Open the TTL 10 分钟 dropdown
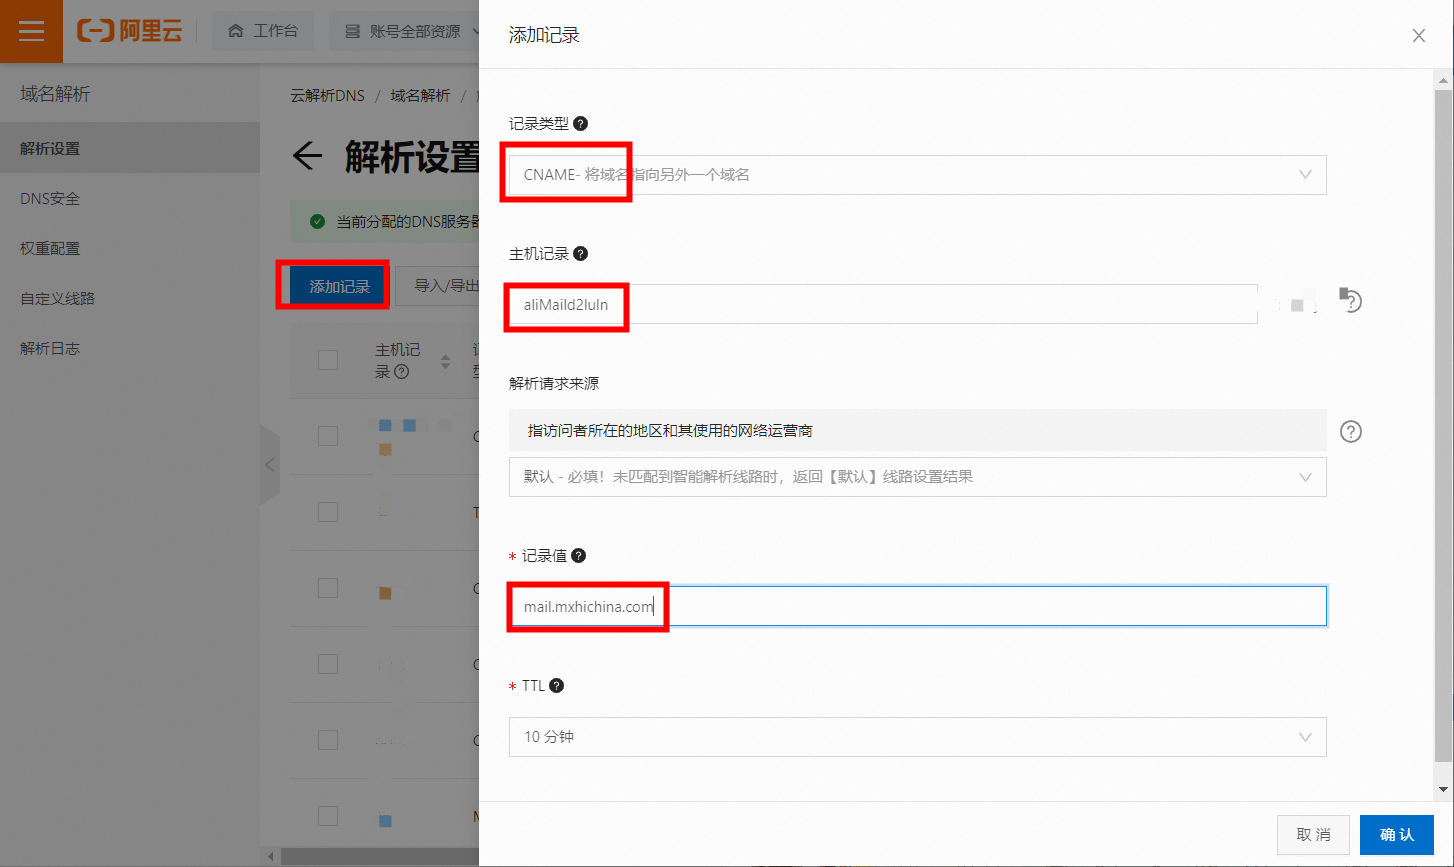The height and width of the screenshot is (867, 1454). [1305, 737]
